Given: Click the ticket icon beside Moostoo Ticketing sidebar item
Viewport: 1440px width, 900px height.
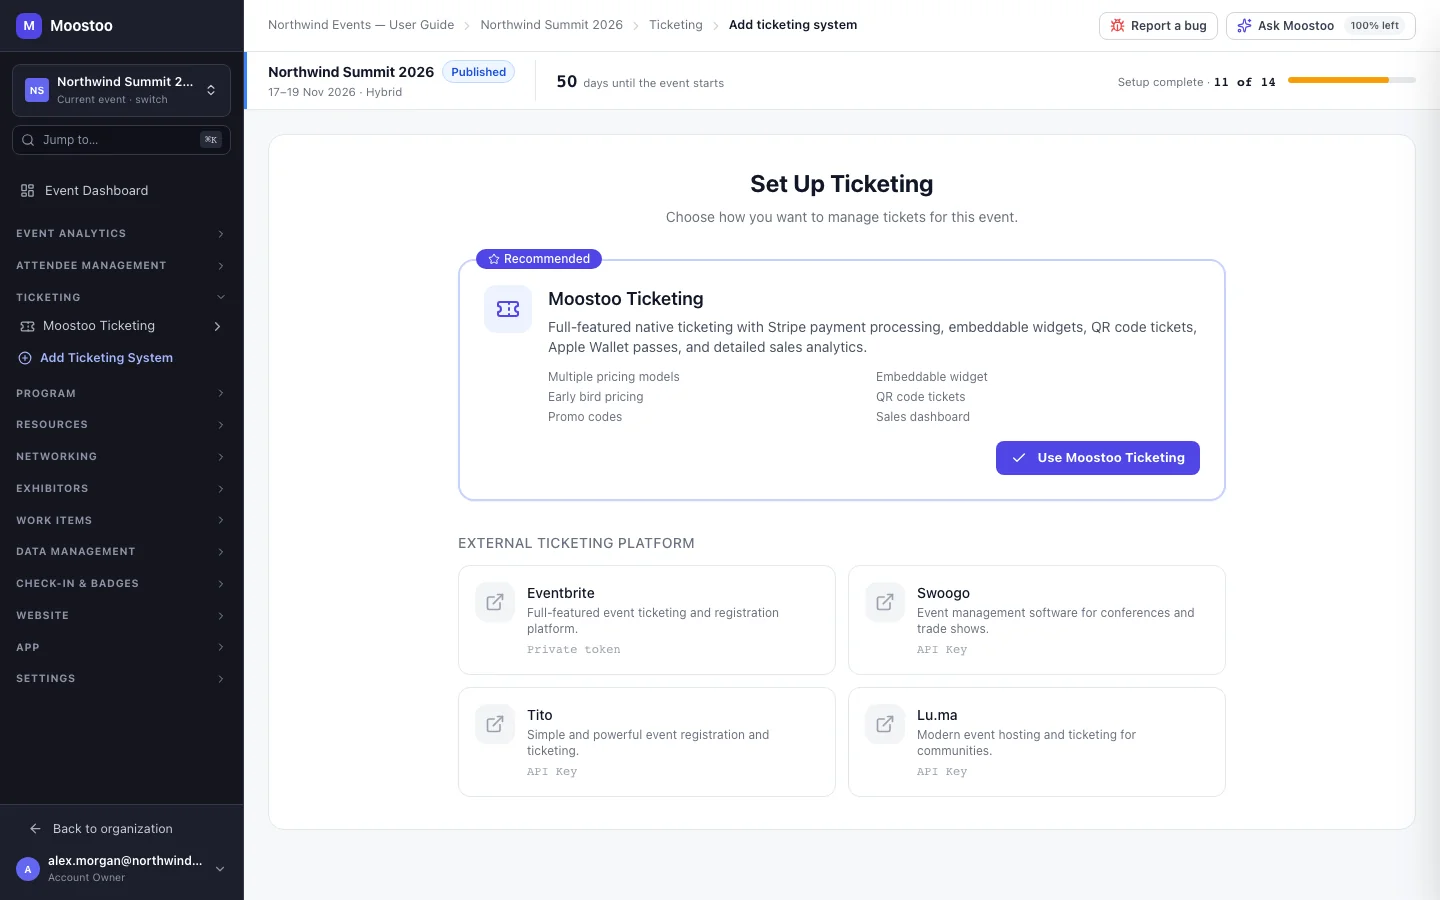Looking at the screenshot, I should click(x=27, y=326).
